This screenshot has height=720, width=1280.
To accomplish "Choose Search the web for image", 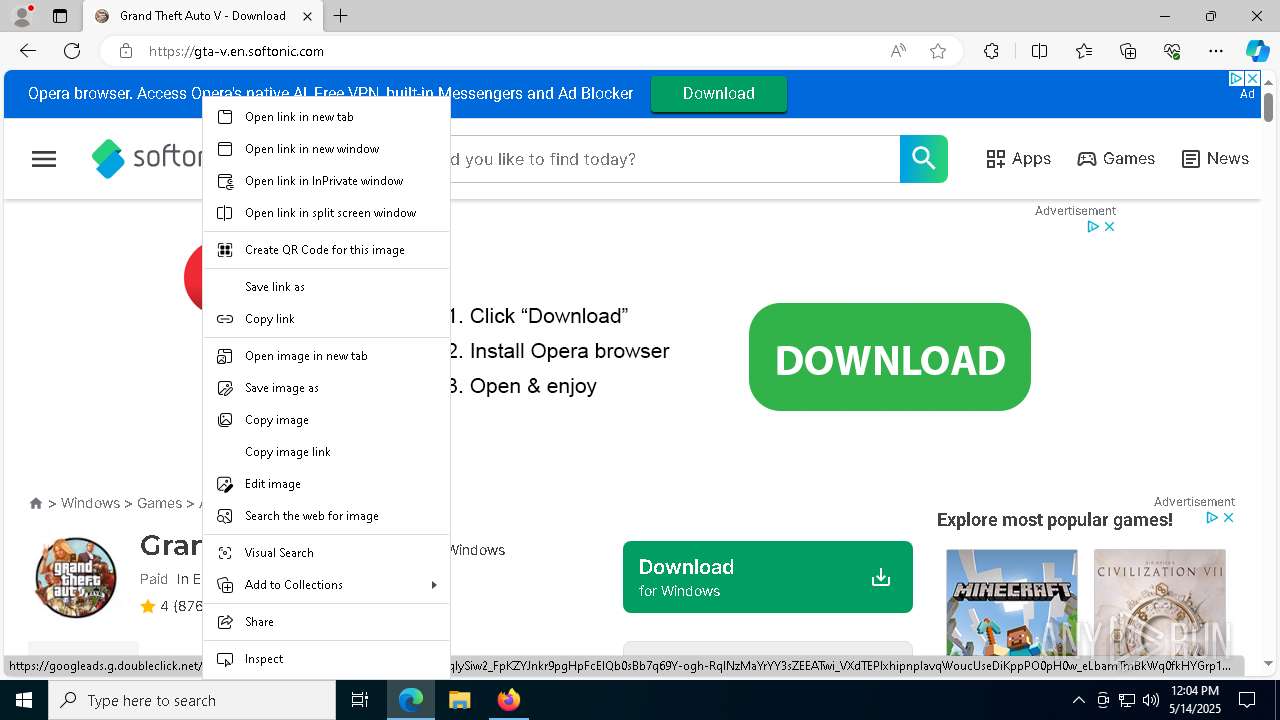I will [326, 516].
